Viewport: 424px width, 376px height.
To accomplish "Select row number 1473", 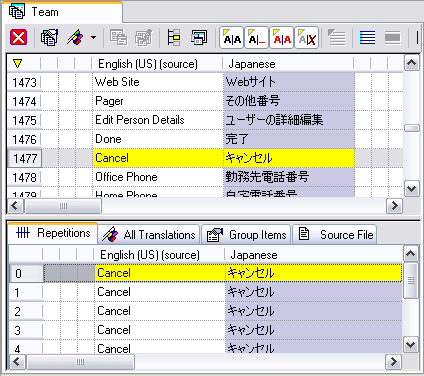I will 24,82.
